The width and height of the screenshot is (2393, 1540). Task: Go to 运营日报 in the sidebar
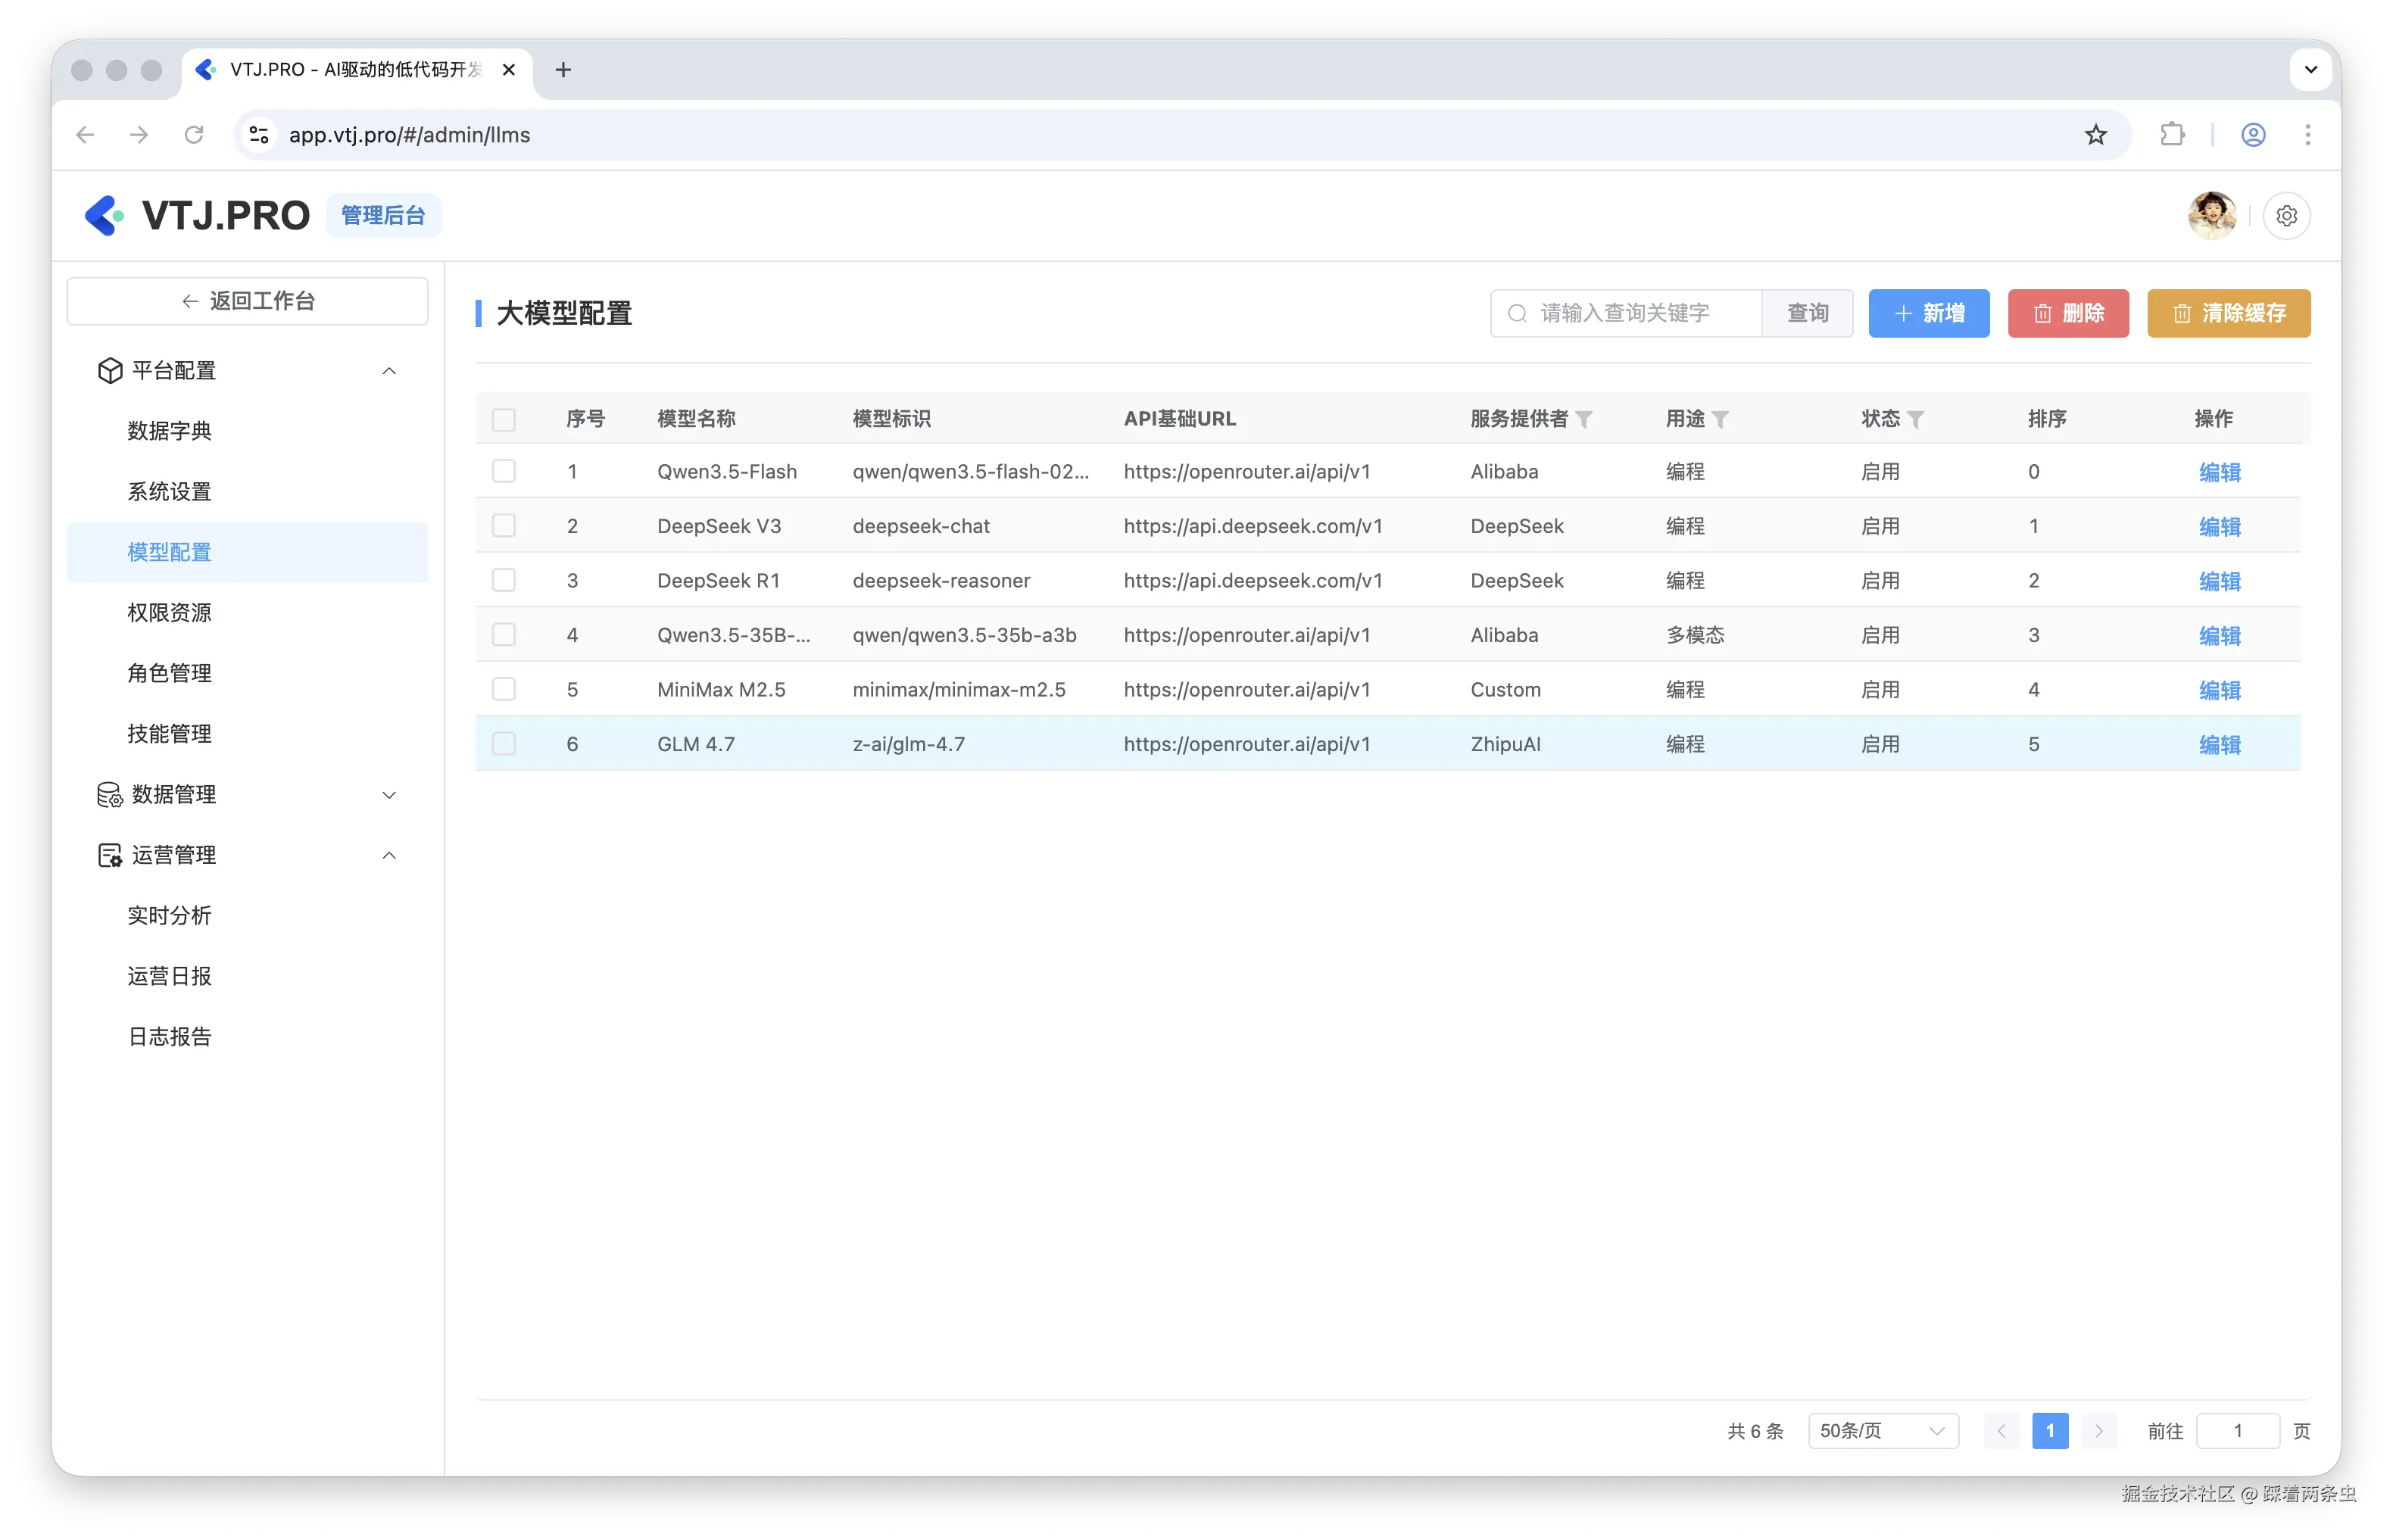[170, 976]
